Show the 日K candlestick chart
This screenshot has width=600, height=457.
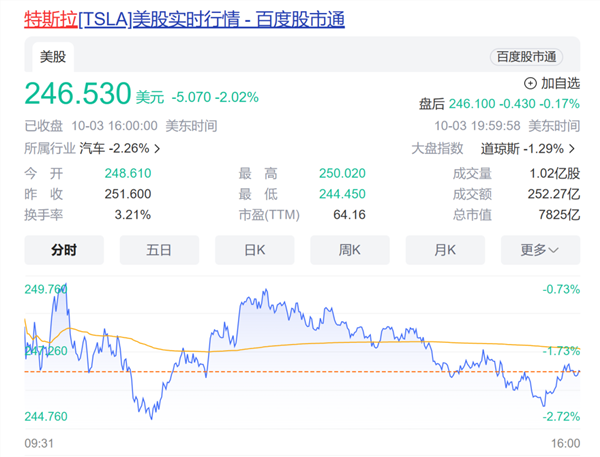tap(254, 250)
